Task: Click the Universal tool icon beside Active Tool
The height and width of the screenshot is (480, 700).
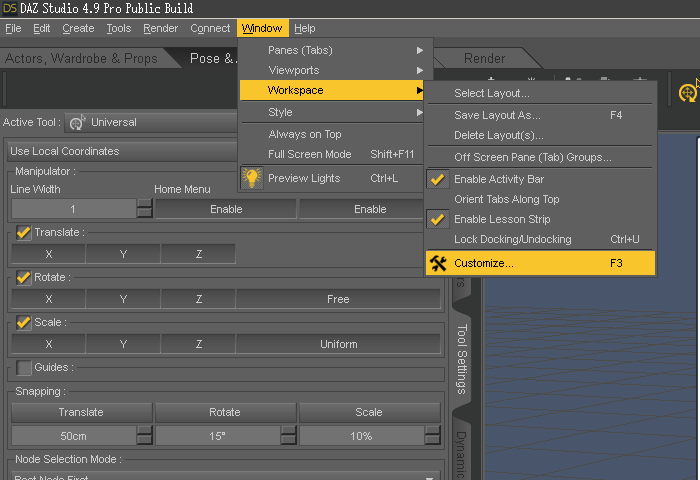Action: (77, 123)
